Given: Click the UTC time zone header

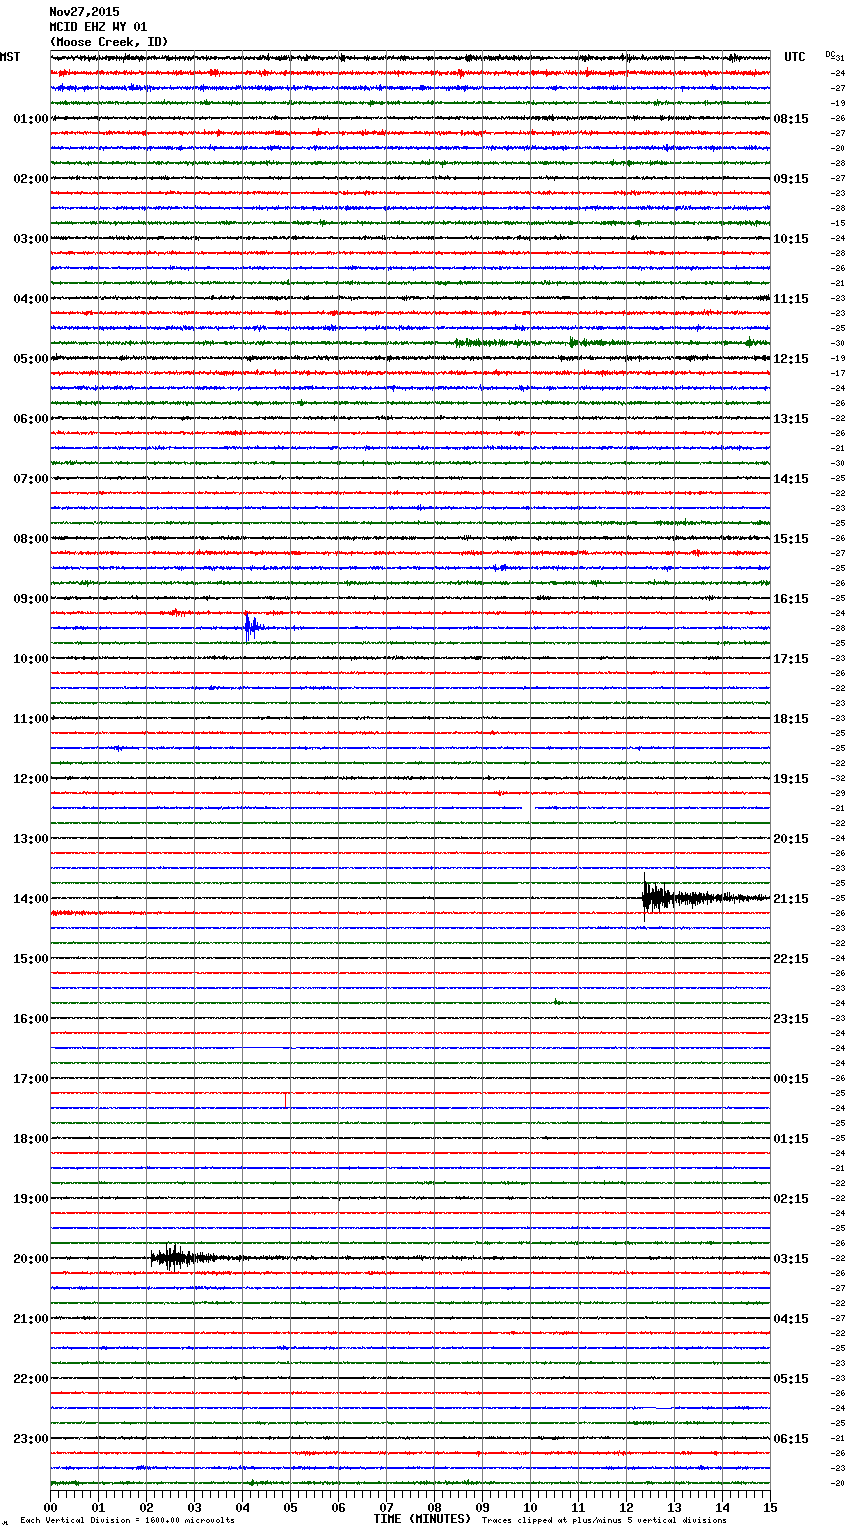Looking at the screenshot, I should (795, 57).
